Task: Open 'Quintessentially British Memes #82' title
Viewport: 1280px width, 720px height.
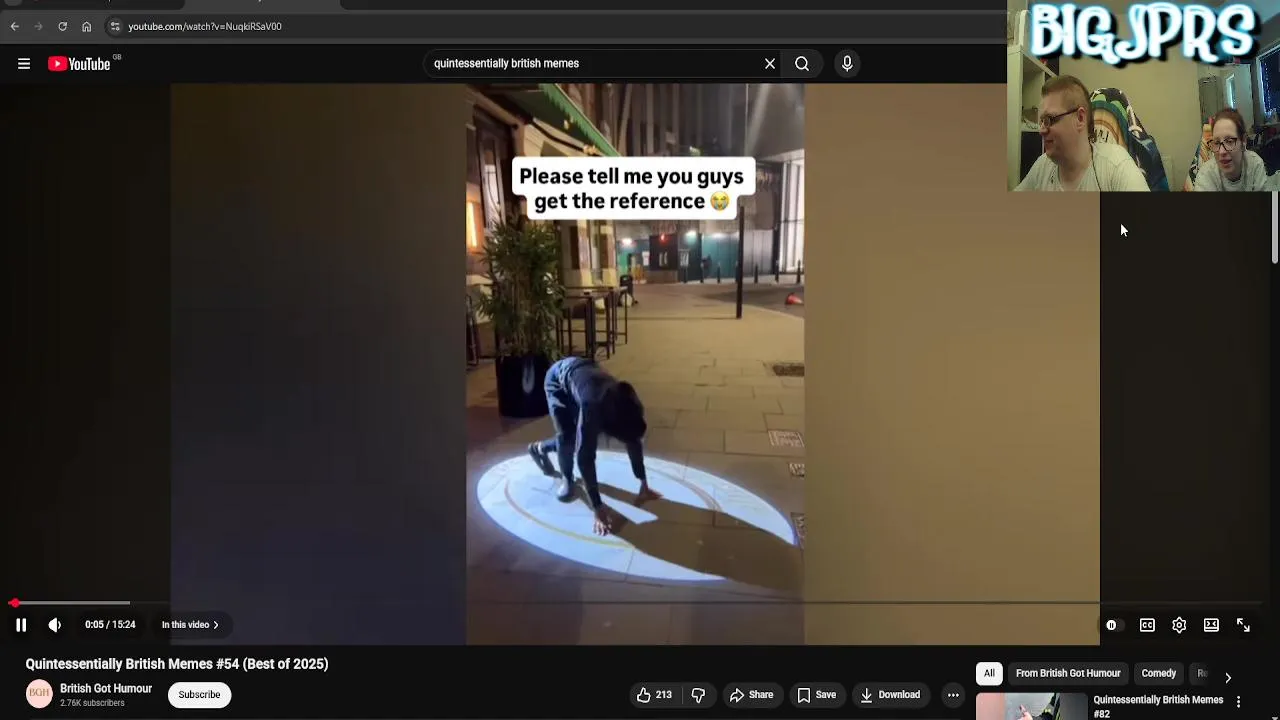Action: tap(1158, 706)
